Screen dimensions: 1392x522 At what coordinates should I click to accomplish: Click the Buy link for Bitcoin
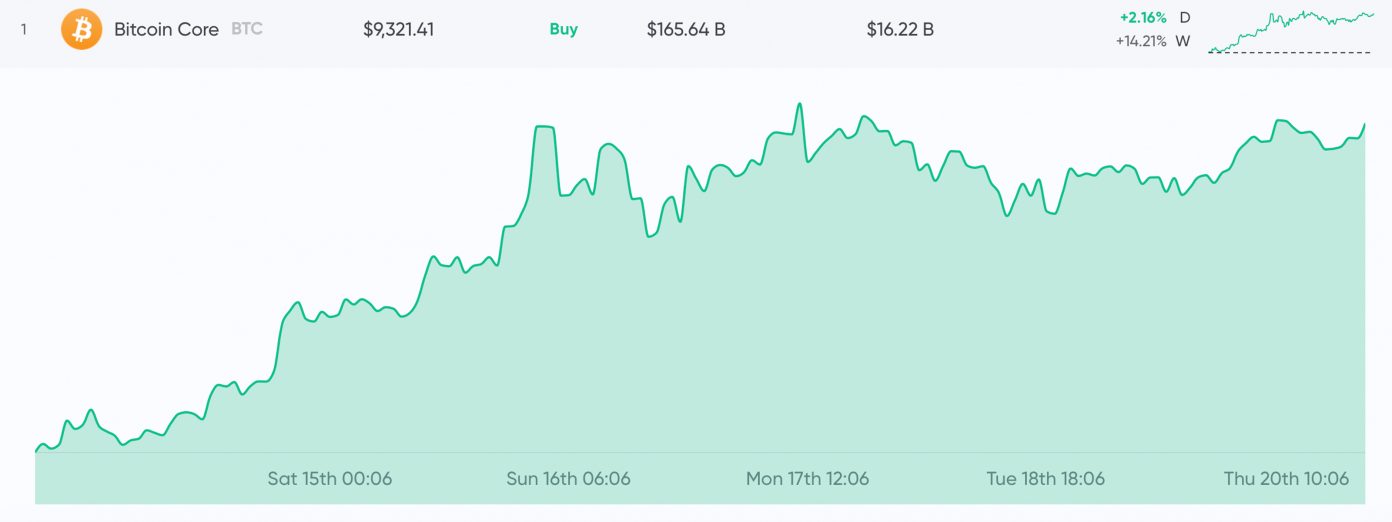point(564,30)
